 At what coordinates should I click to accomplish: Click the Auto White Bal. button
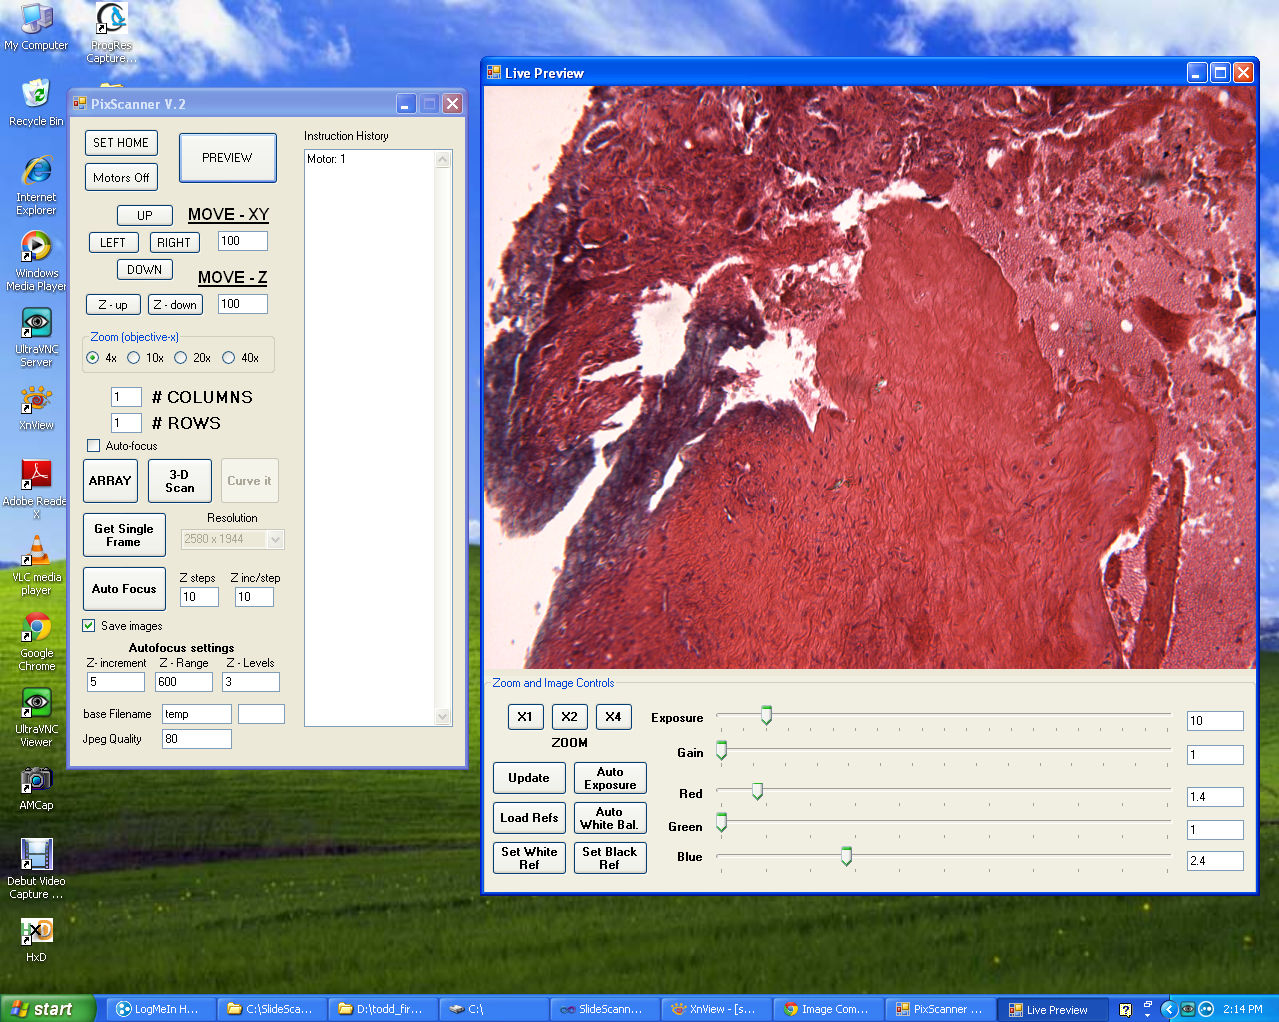tap(609, 818)
